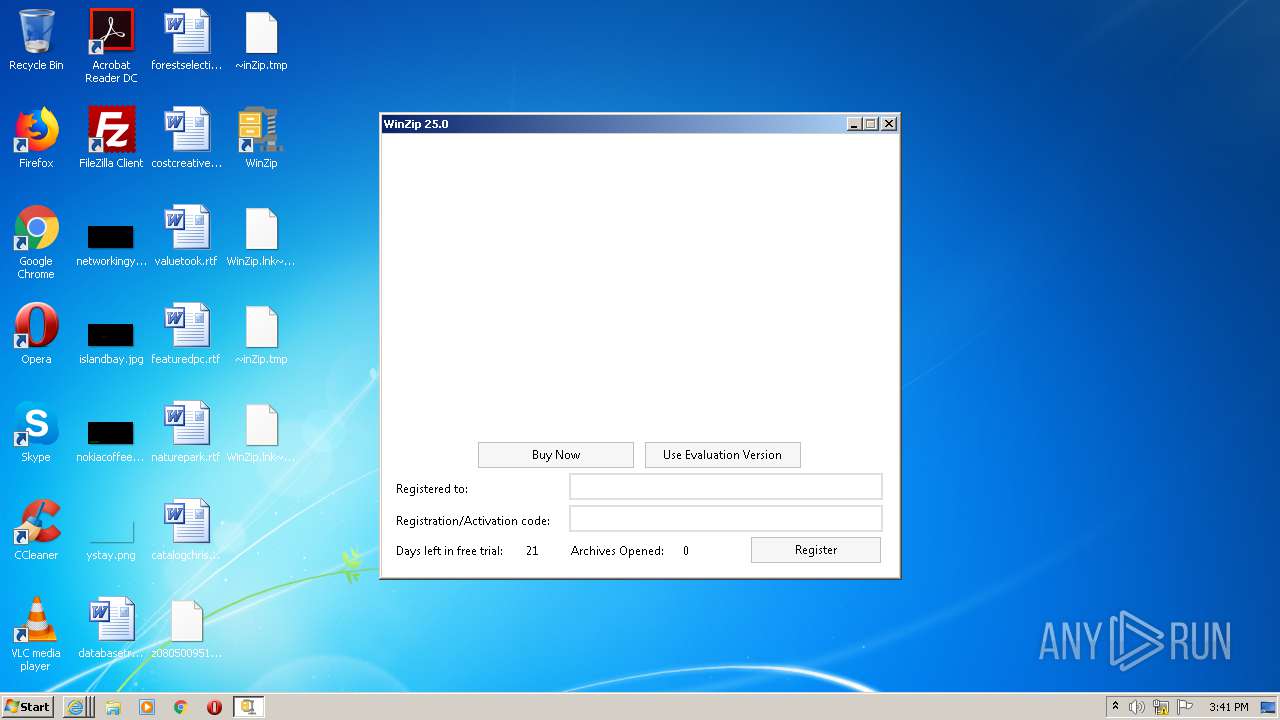Focus the Registration/Activation code field
Screen dimensions: 1280x720
[x=726, y=519]
